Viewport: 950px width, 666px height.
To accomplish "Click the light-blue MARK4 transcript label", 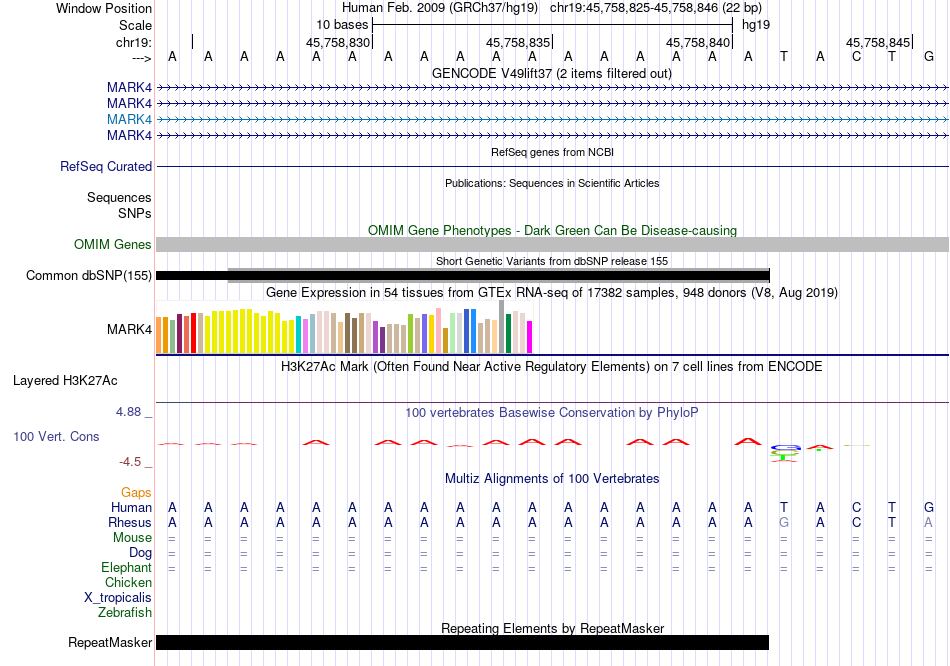I will [129, 119].
